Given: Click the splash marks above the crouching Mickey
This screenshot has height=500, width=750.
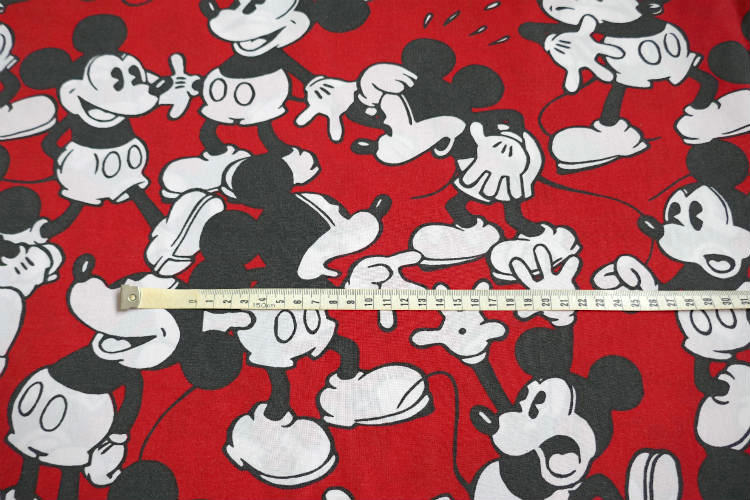Looking at the screenshot, I should pos(460,22).
